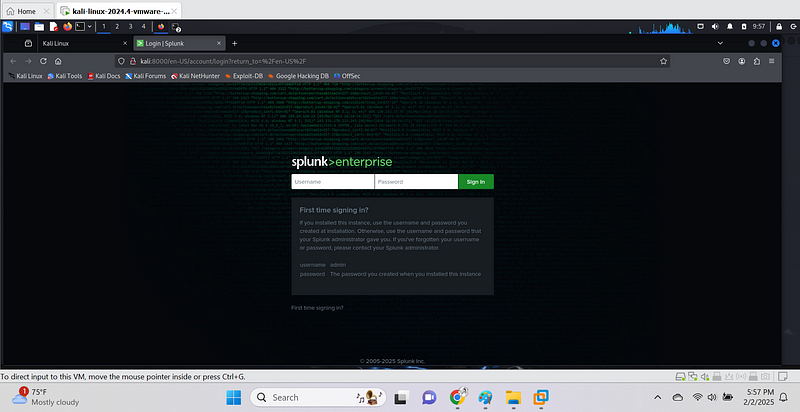Go forward in Firefox

pos(29,61)
